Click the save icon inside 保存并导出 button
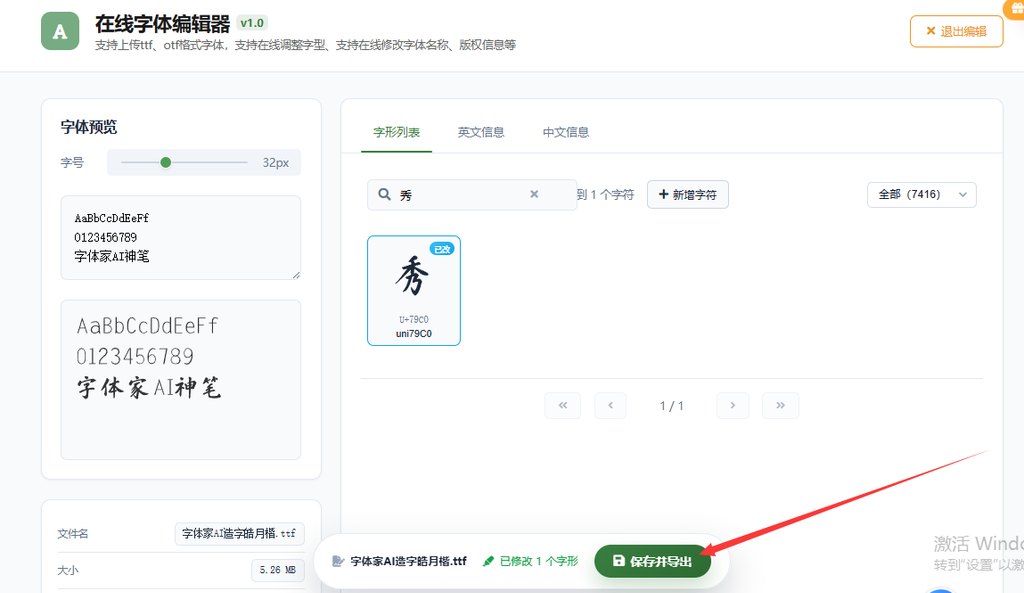The height and width of the screenshot is (593, 1024). 618,560
